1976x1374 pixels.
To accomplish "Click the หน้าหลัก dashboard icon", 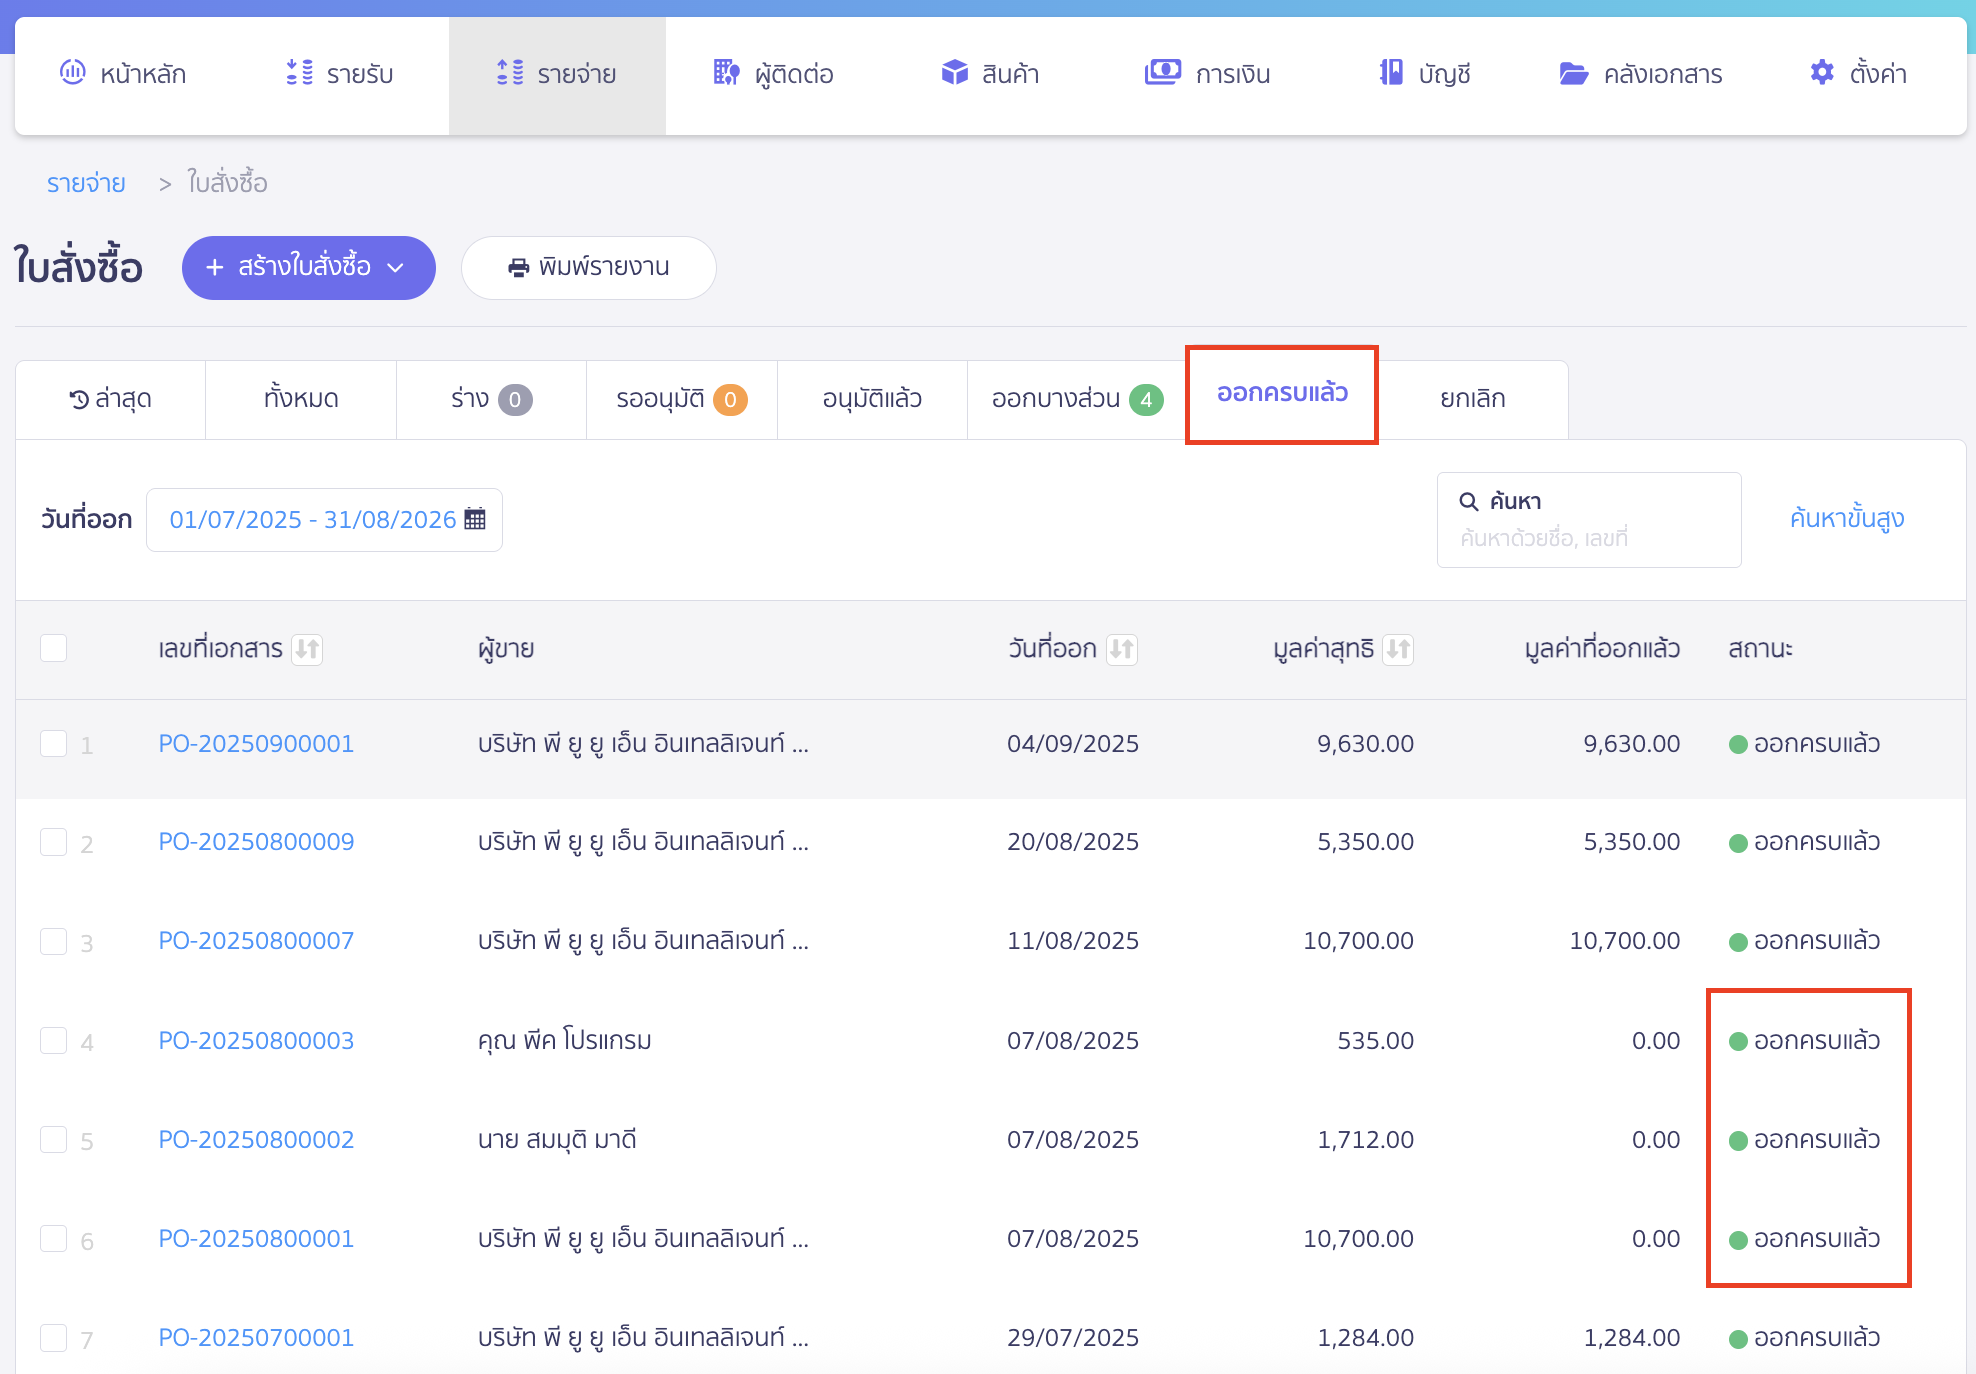I will pos(72,72).
